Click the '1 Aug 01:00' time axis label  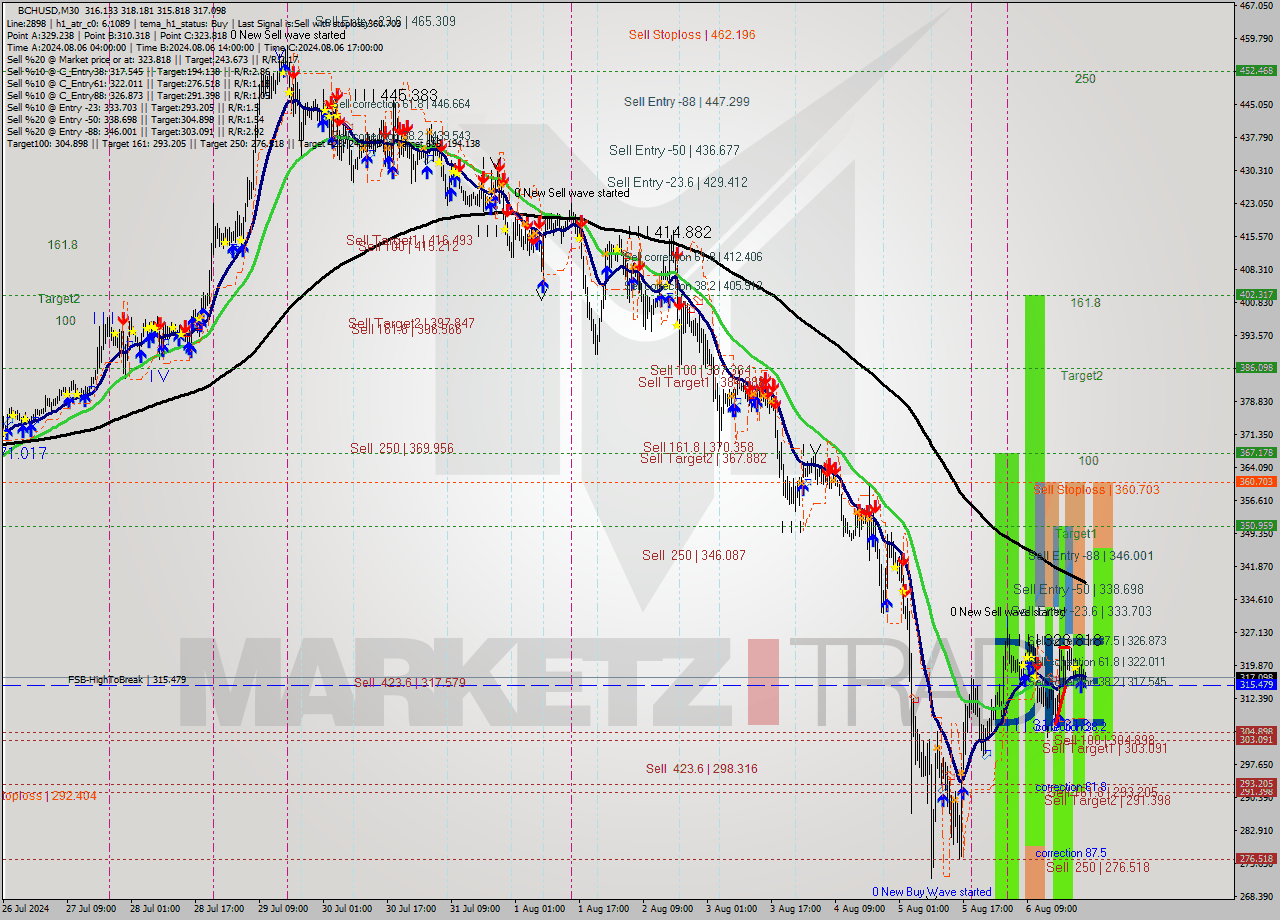coord(539,909)
